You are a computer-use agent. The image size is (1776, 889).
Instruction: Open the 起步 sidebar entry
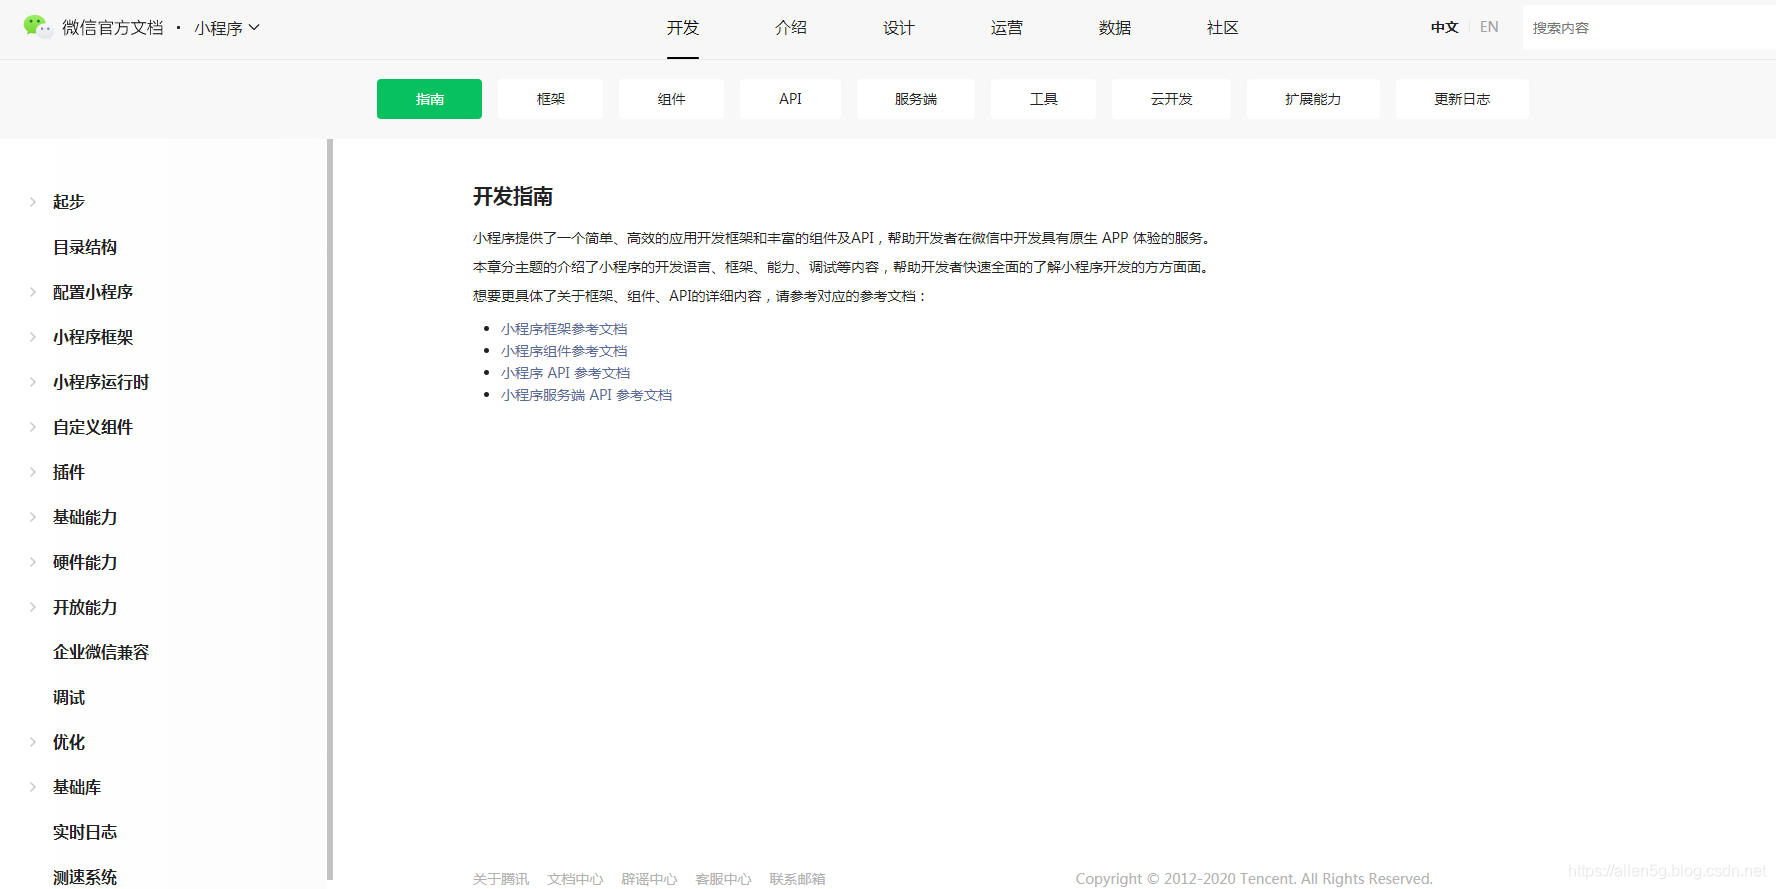(69, 202)
